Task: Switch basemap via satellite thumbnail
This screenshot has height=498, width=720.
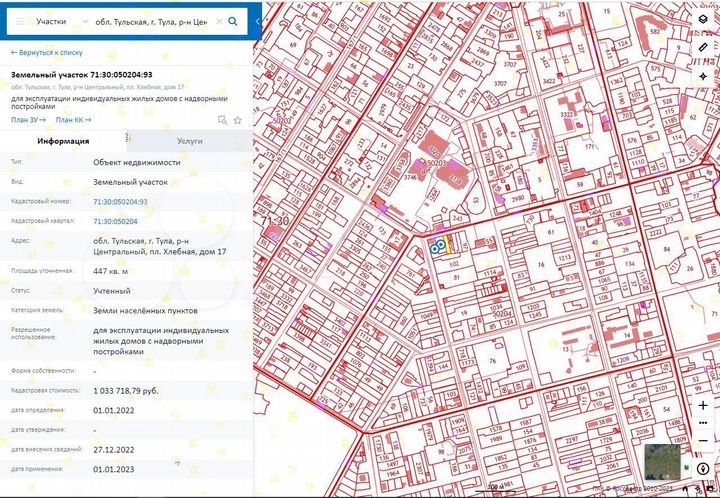Action: click(x=661, y=460)
